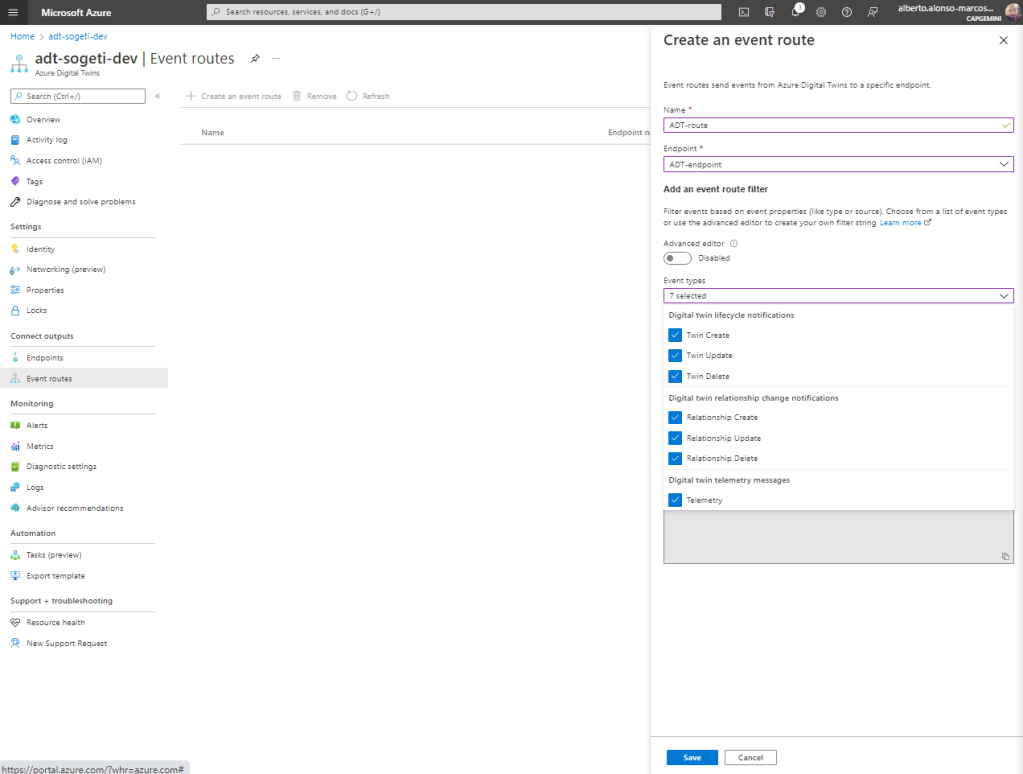Viewport: 1023px width, 774px height.
Task: Select Metrics under Monitoring
Action: click(x=40, y=446)
